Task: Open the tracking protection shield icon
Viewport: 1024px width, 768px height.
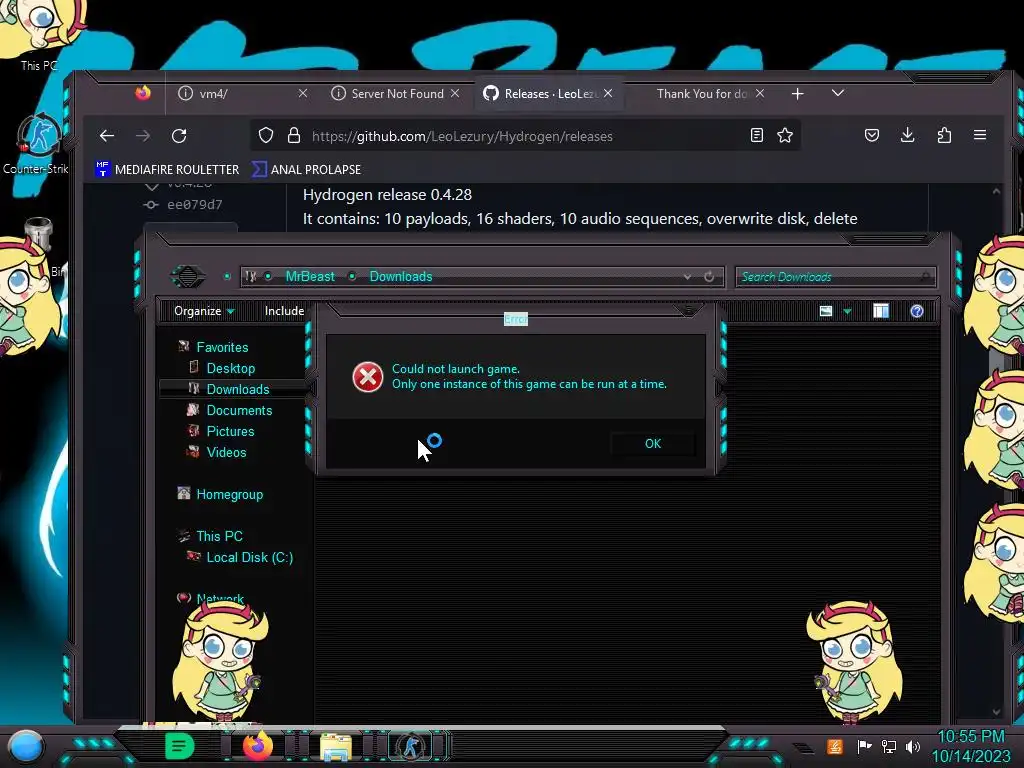Action: [x=266, y=135]
